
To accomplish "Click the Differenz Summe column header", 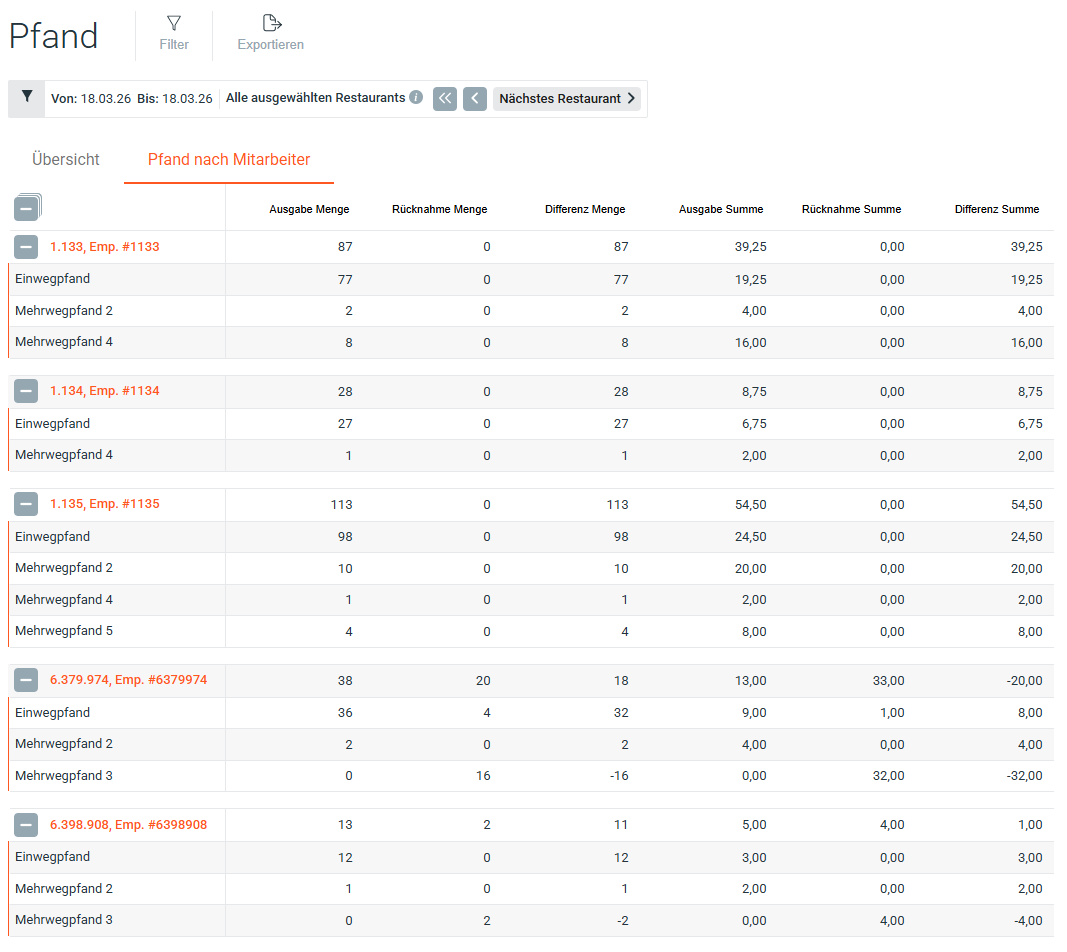I will [x=997, y=210].
